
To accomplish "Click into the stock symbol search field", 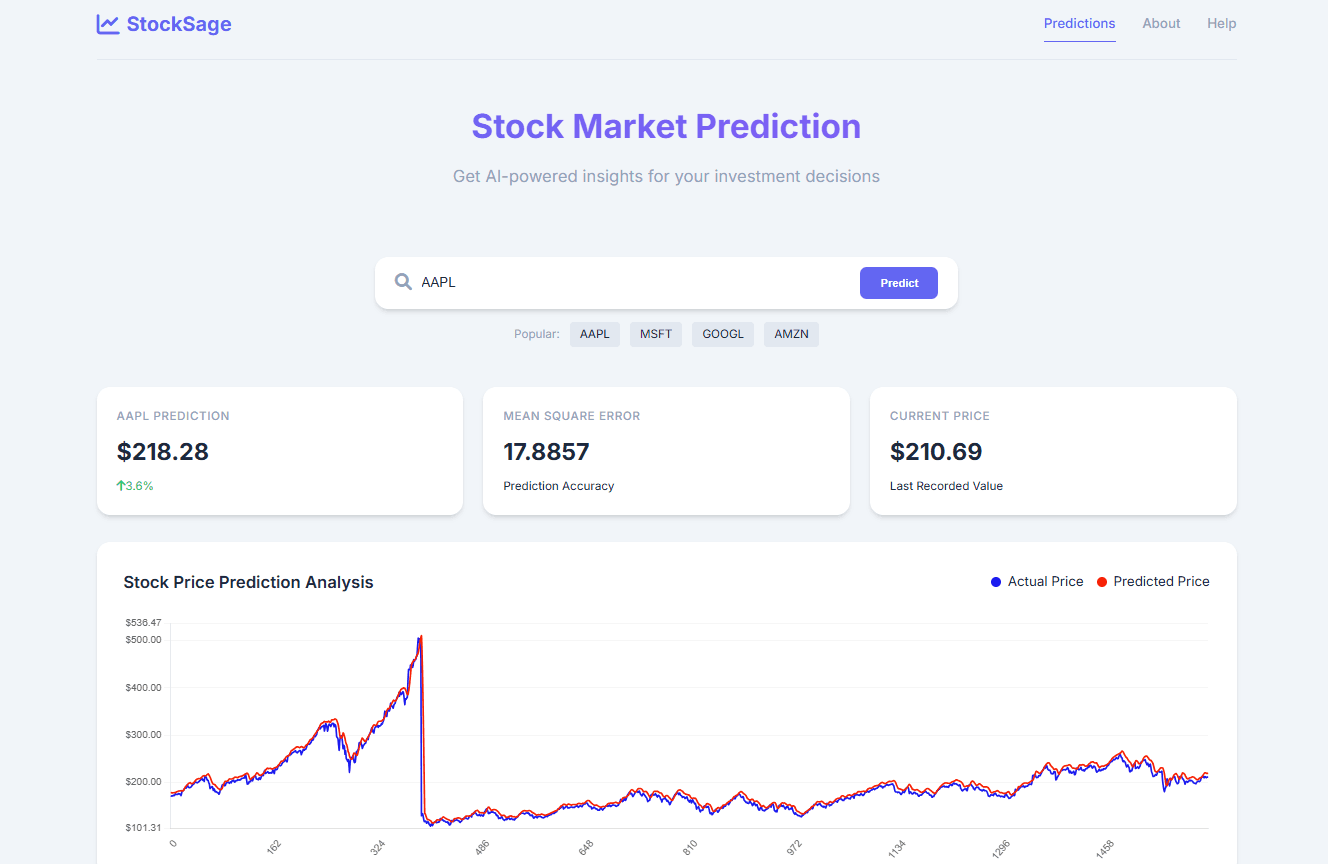I will (634, 282).
